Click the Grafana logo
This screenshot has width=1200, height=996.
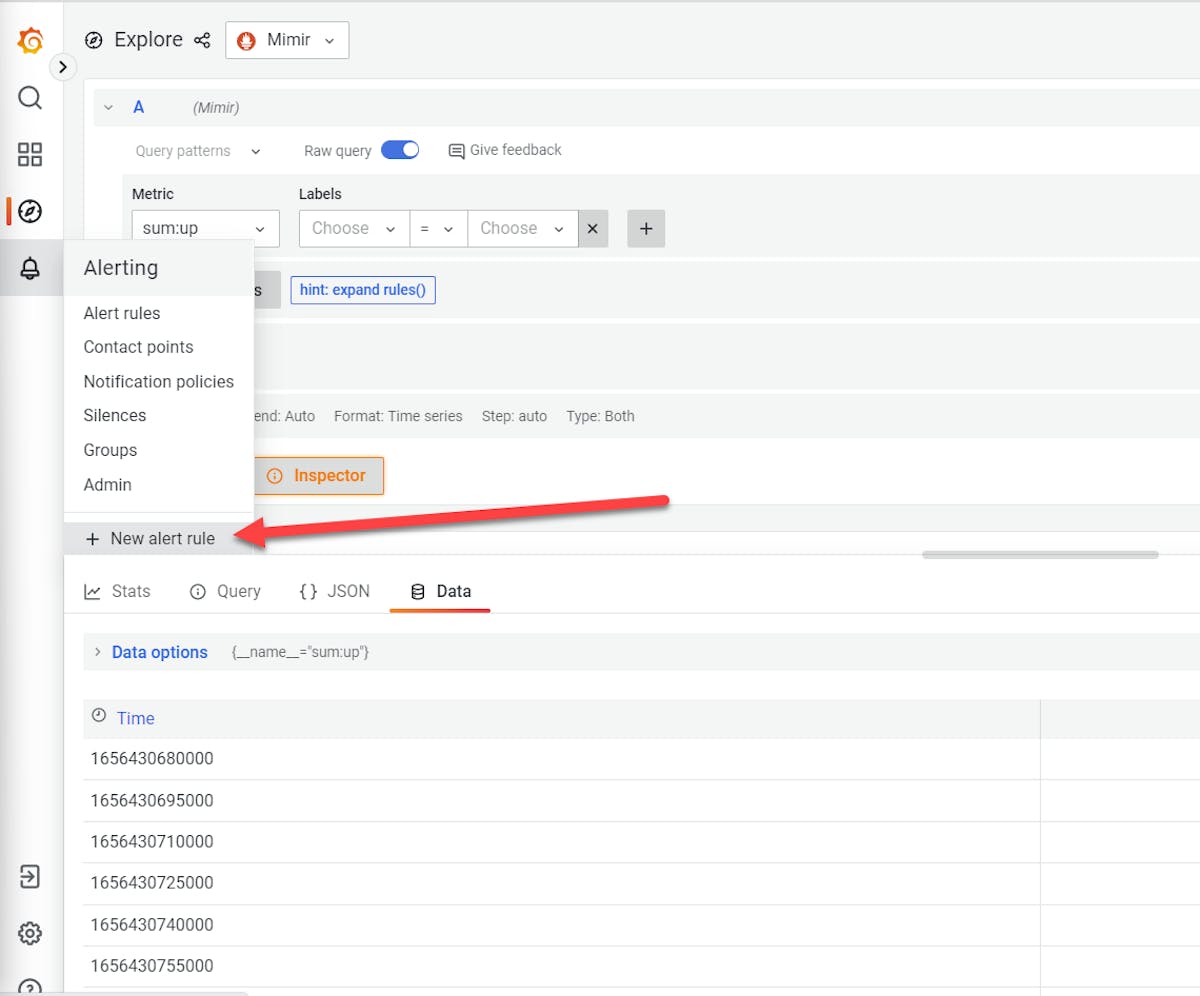30,40
